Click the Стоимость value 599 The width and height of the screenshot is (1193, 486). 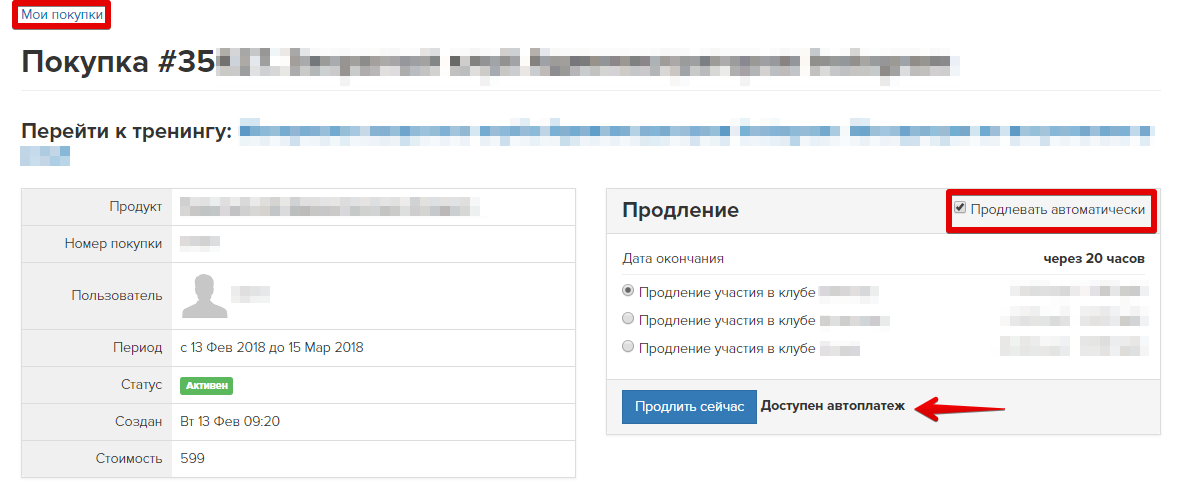click(x=192, y=458)
